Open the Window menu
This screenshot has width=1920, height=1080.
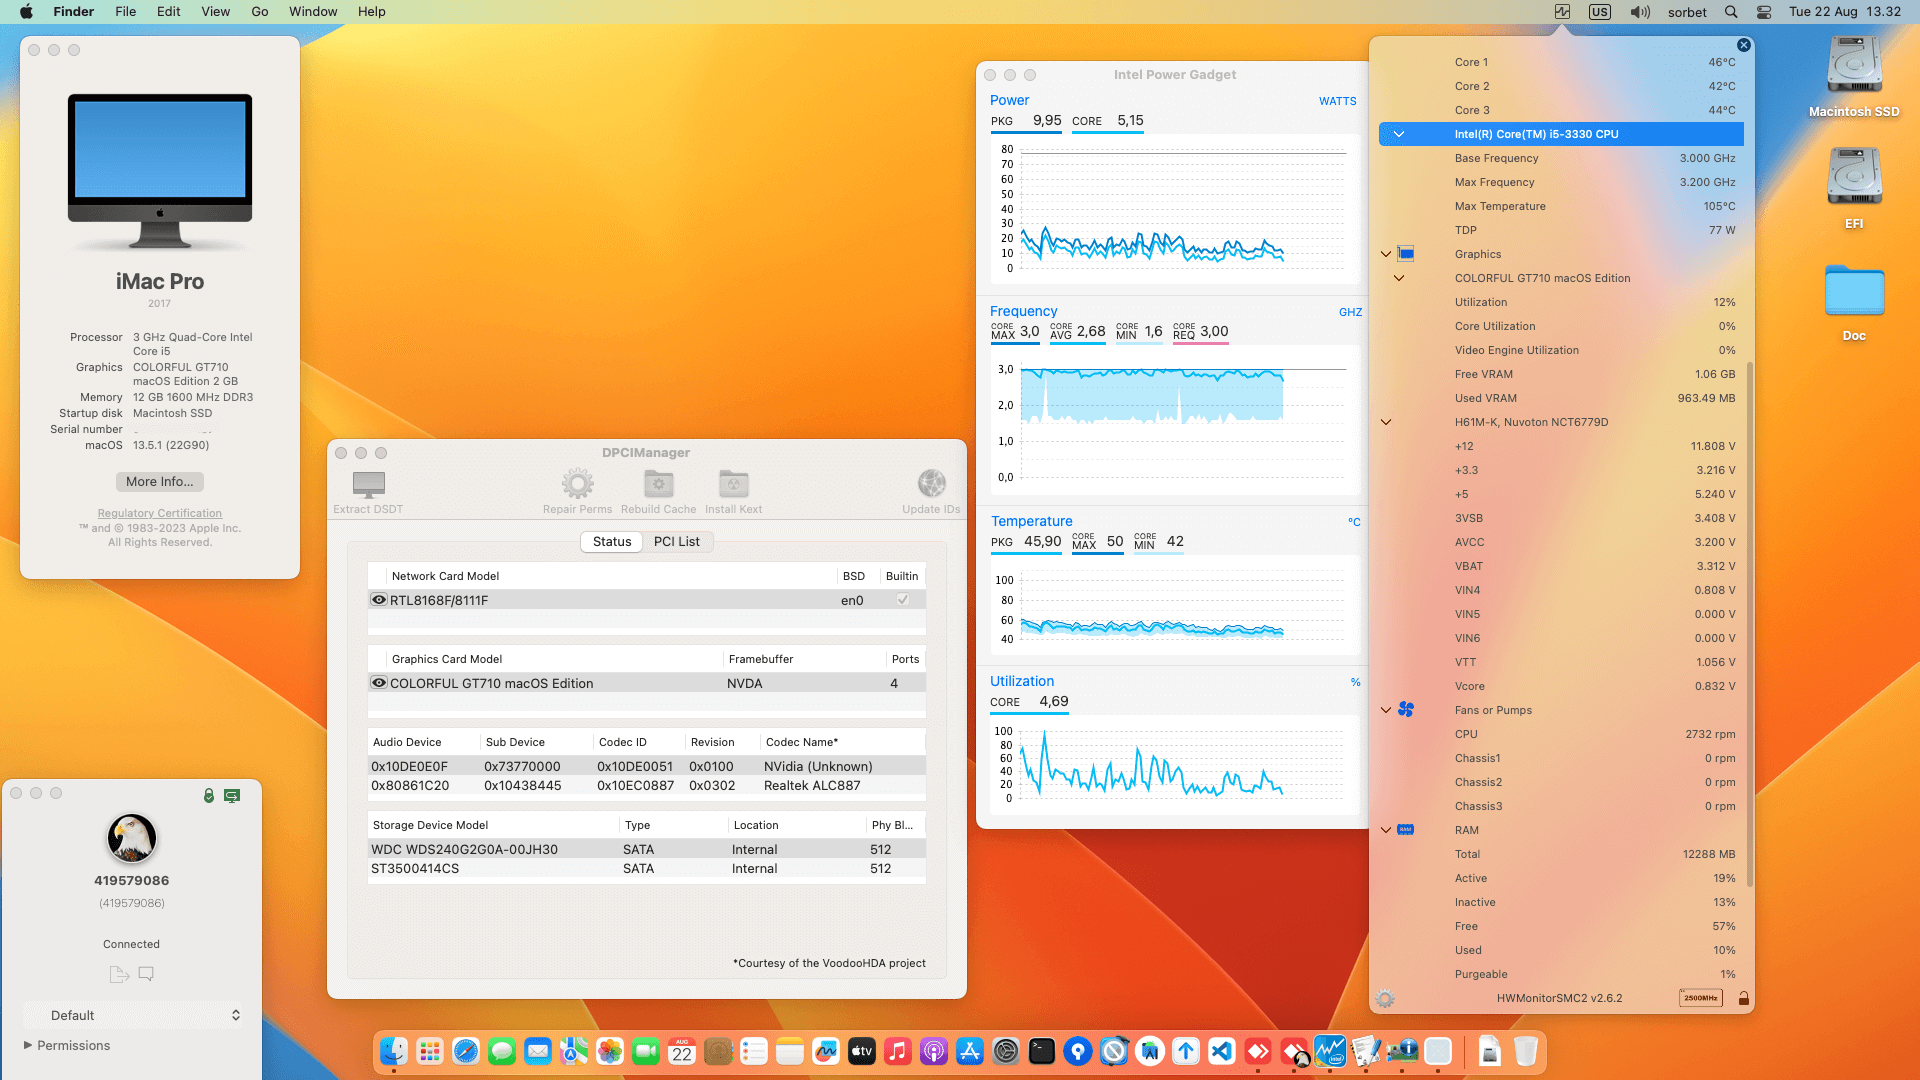pyautogui.click(x=313, y=12)
